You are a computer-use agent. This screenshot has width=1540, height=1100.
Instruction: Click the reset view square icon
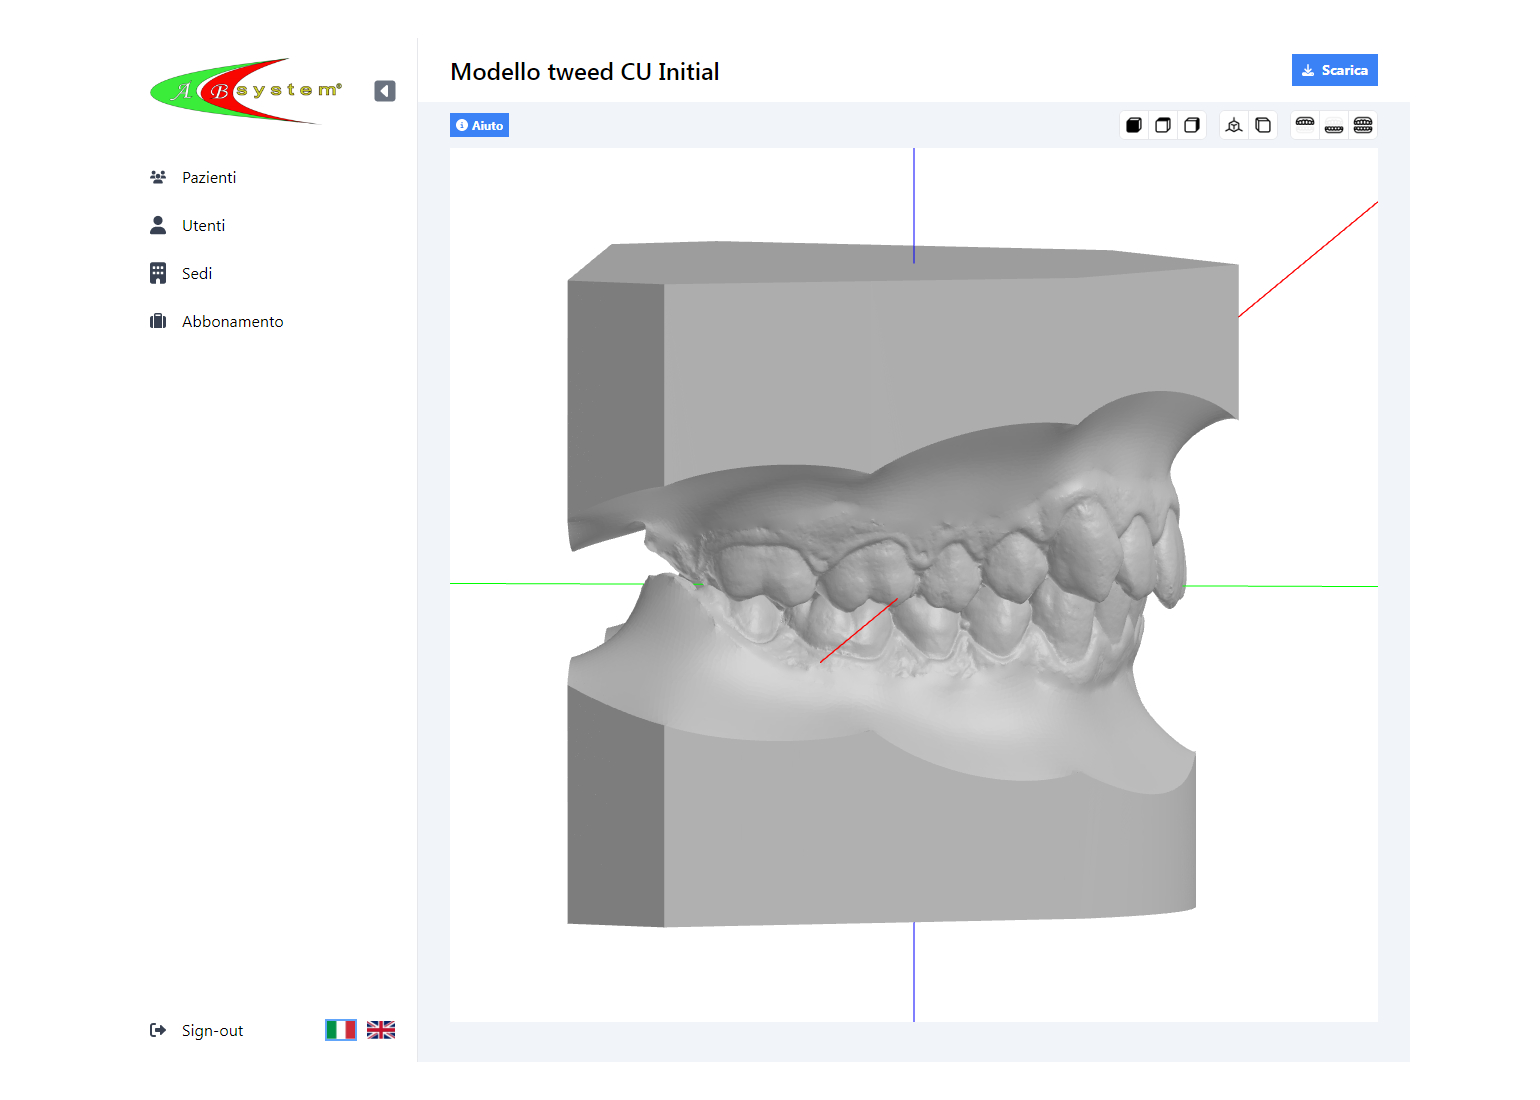(1263, 125)
